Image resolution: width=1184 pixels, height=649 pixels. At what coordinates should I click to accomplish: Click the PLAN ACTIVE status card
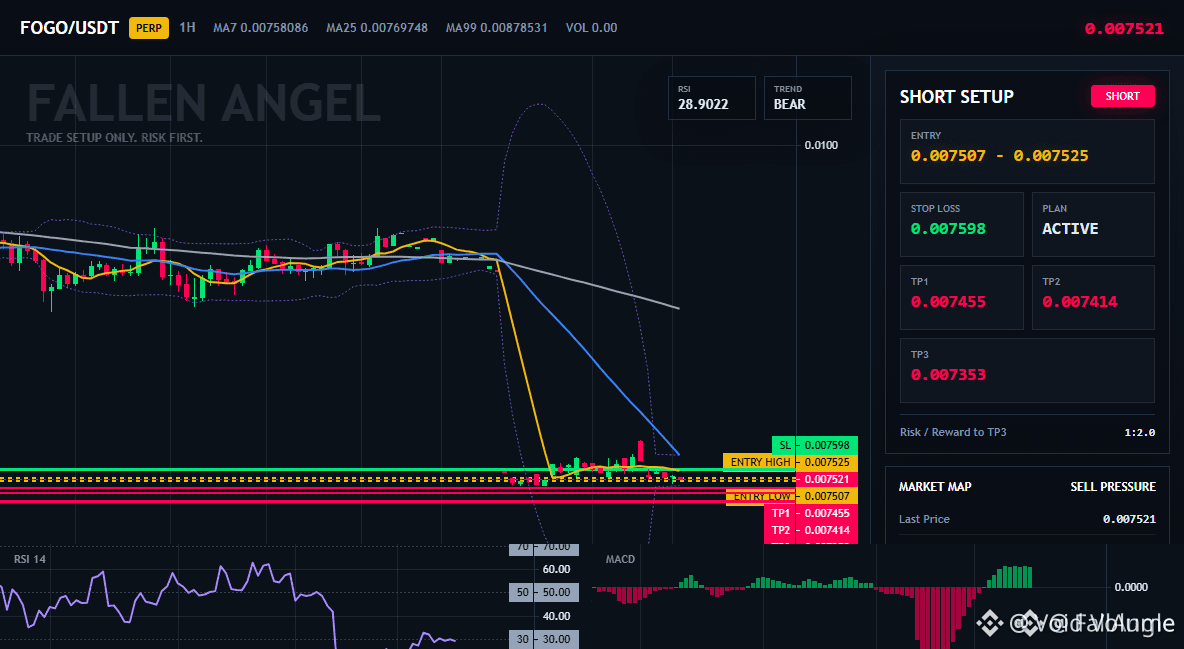tap(1093, 224)
